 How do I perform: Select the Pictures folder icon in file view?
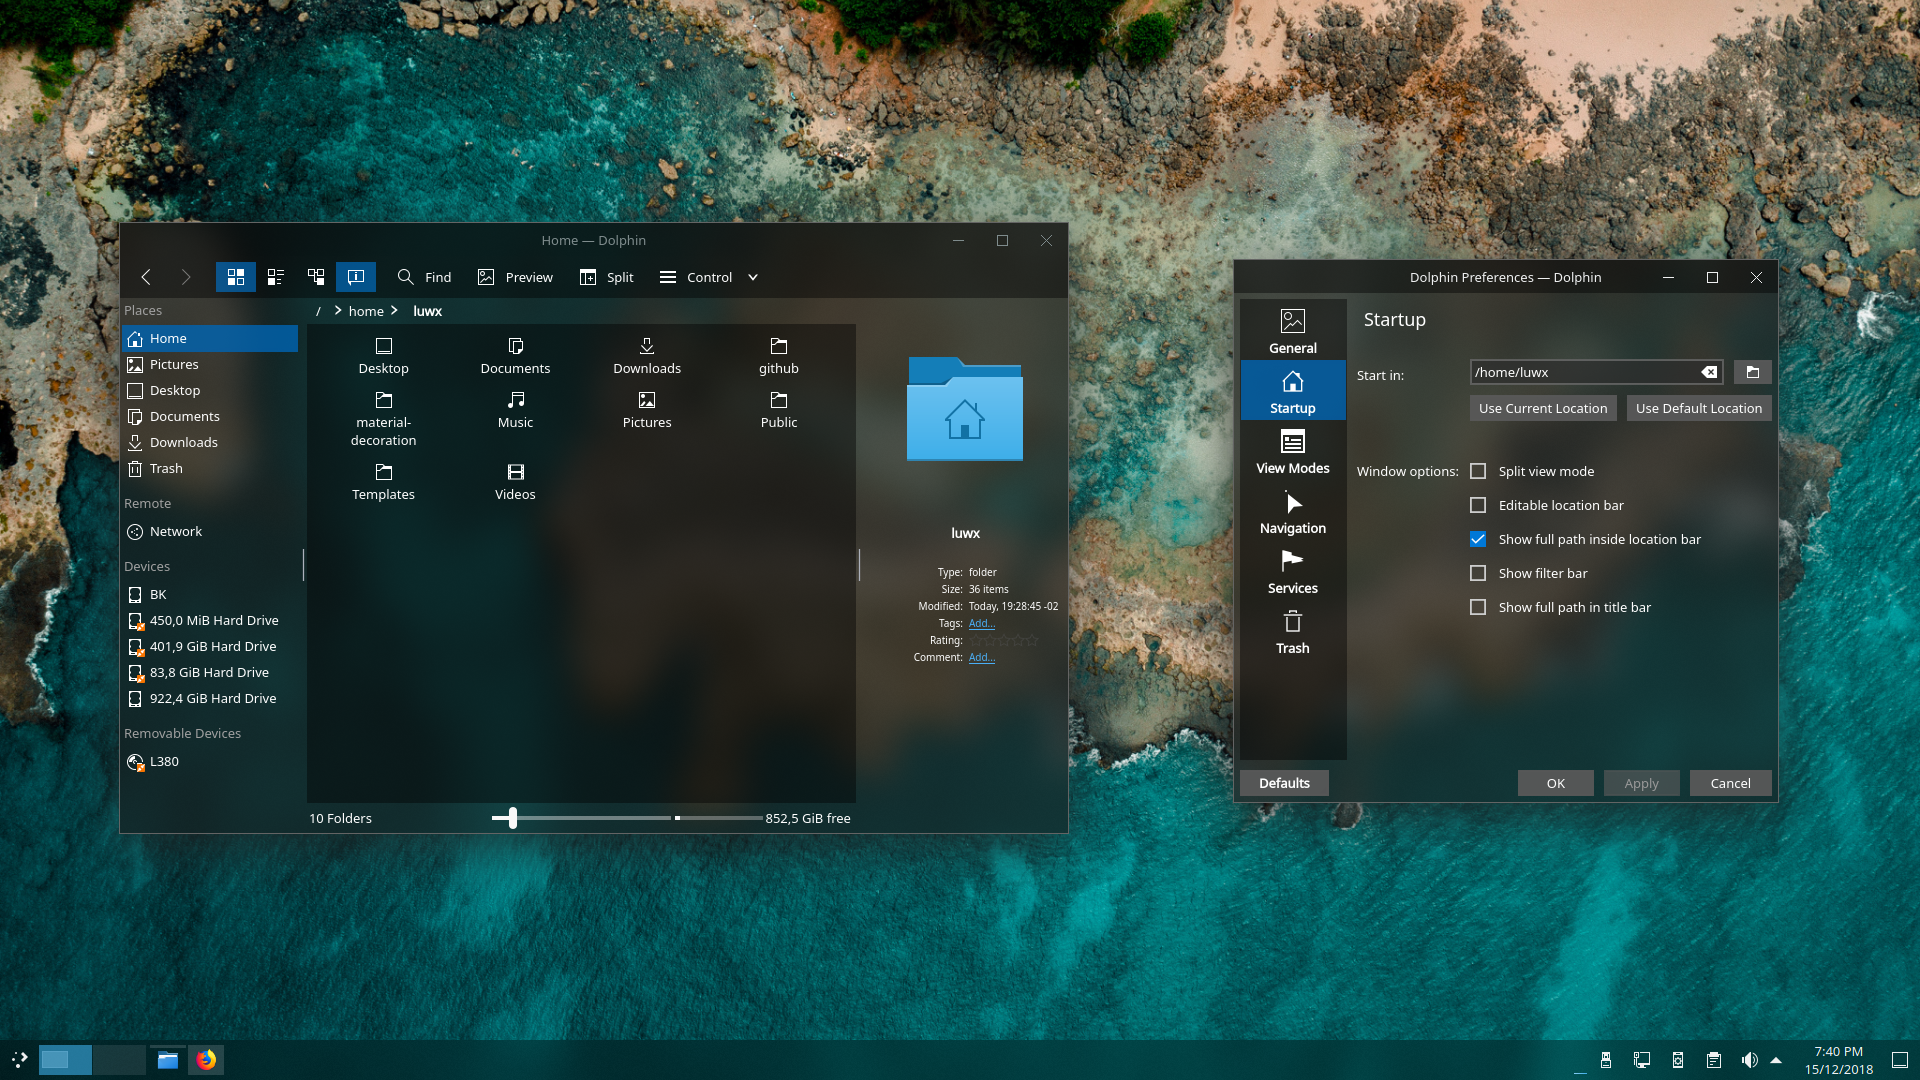(x=647, y=410)
